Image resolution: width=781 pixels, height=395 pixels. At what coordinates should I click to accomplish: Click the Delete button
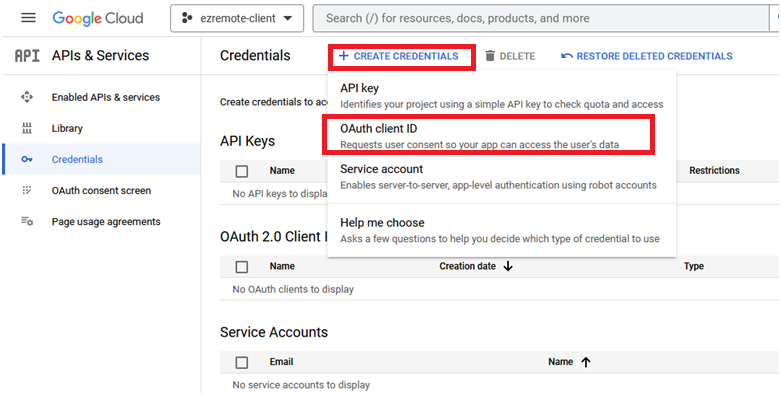tap(510, 56)
